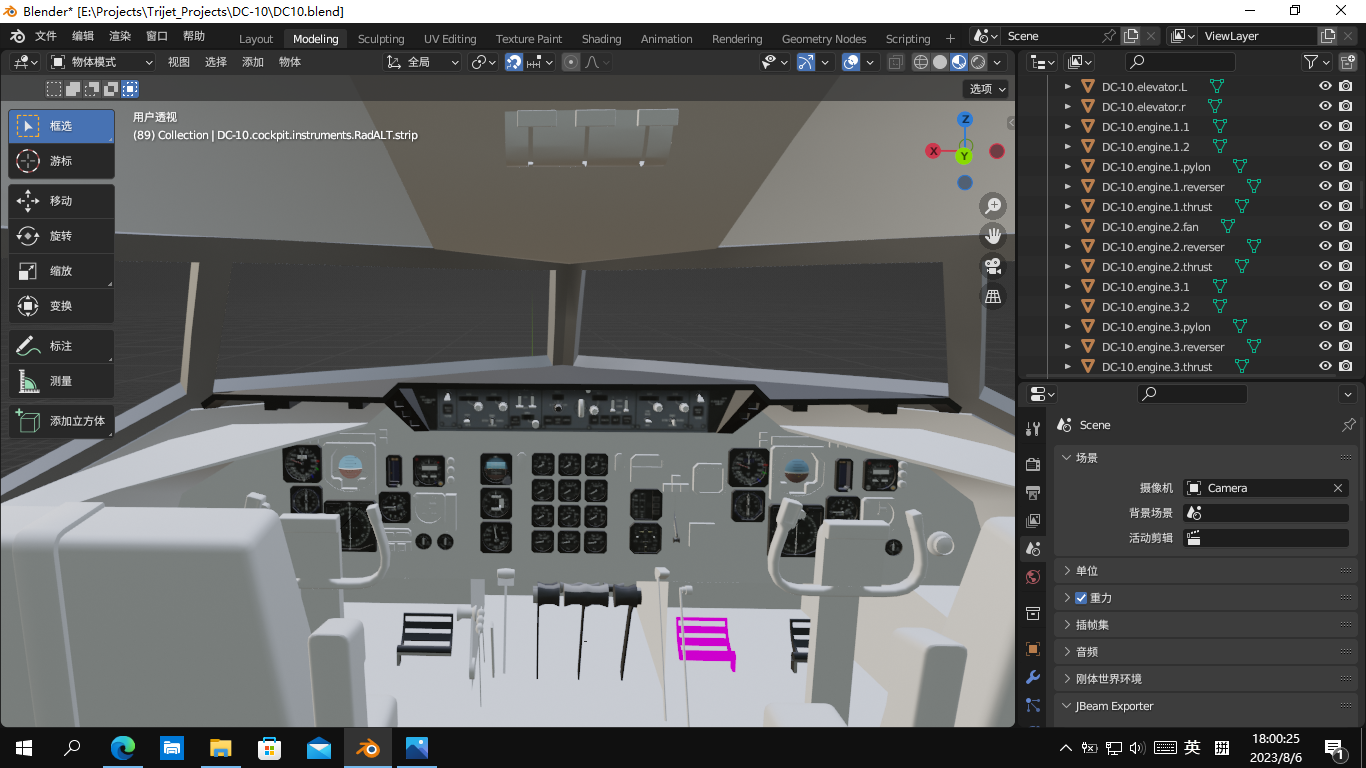Hide DC-10.engine.3.pylon via eye icon

click(x=1325, y=326)
